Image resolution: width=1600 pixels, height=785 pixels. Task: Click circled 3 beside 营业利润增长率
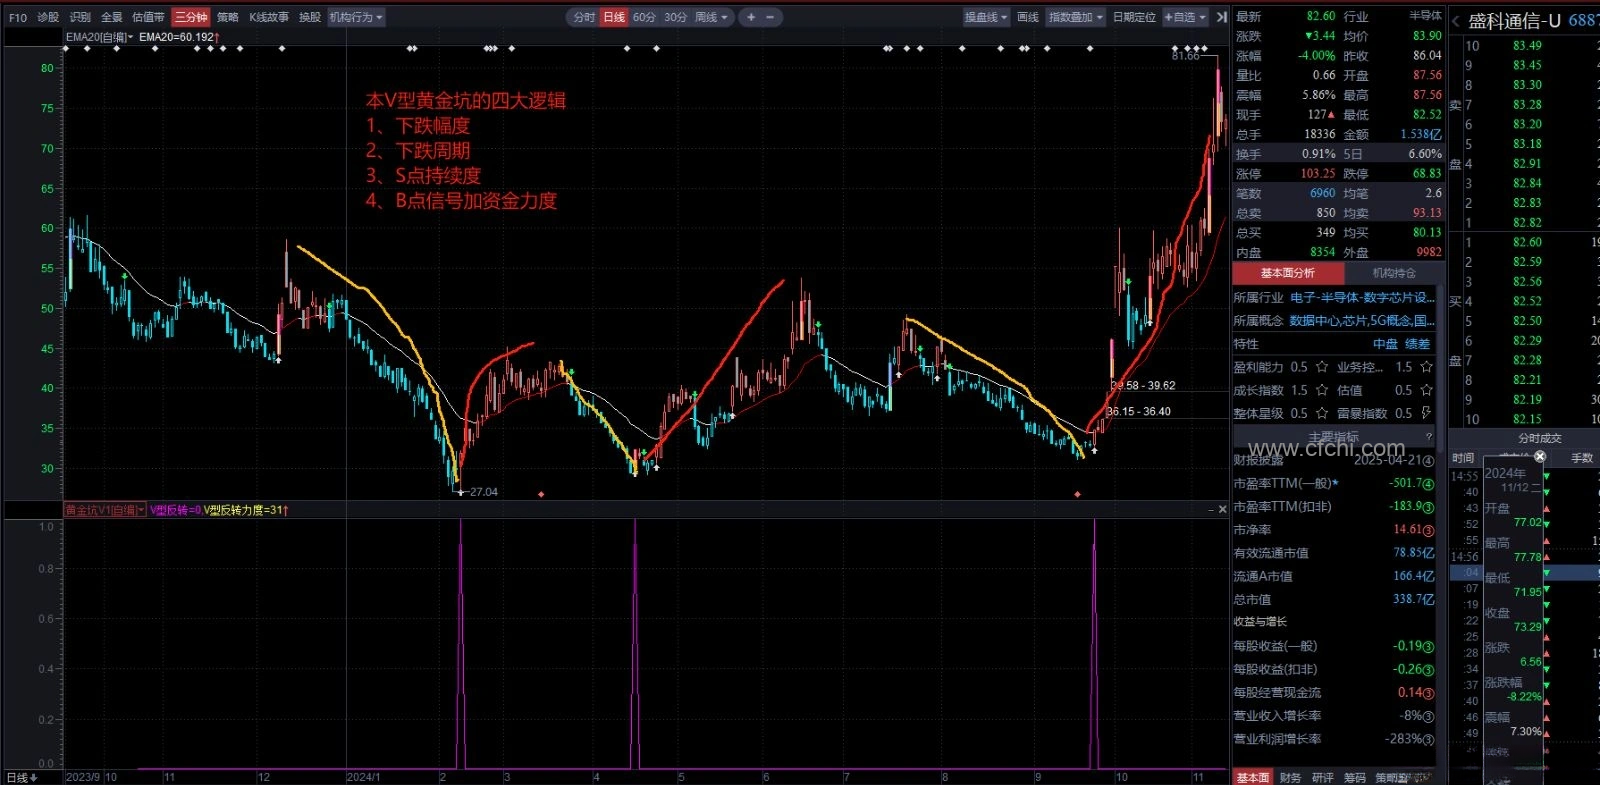[x=1428, y=739]
